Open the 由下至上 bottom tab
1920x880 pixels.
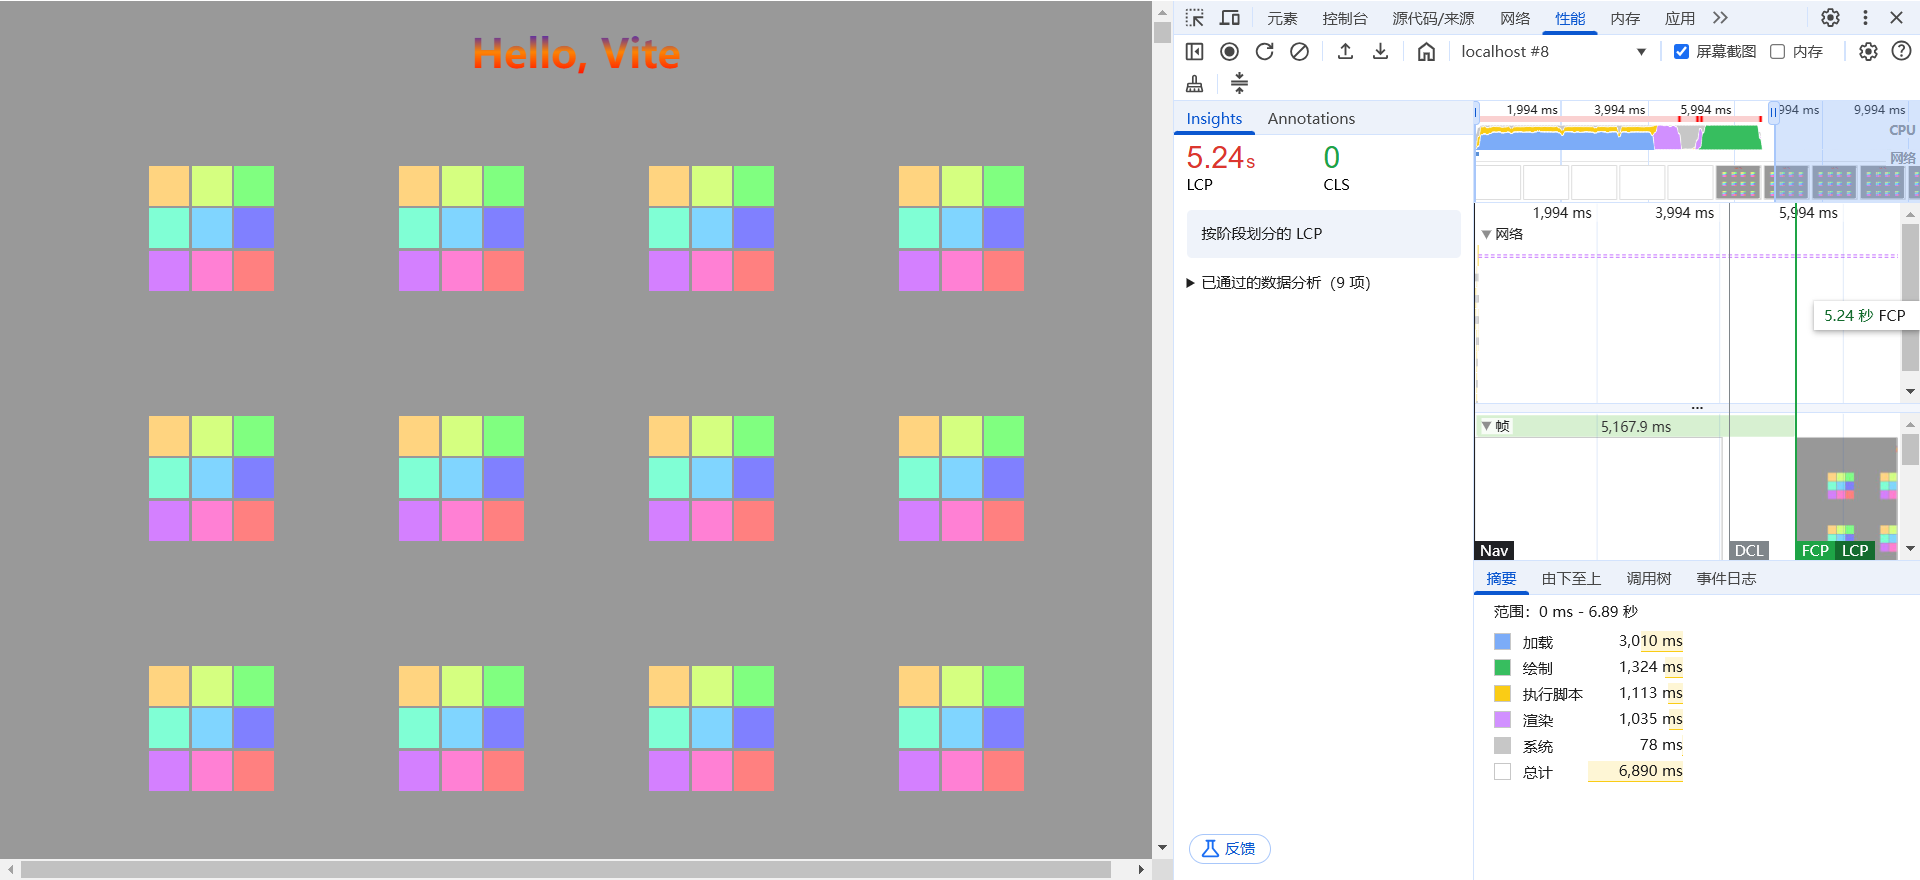tap(1571, 579)
